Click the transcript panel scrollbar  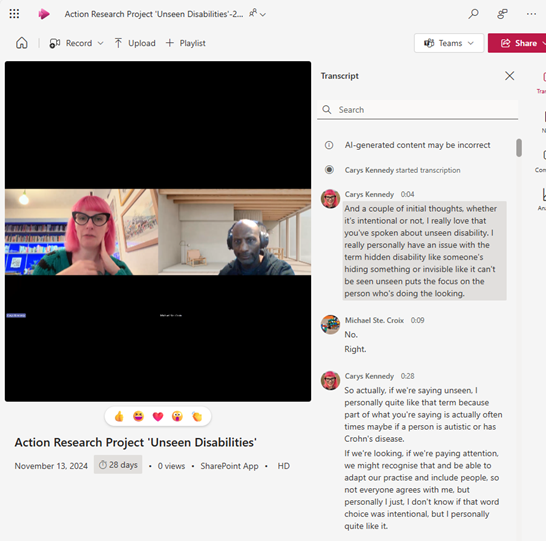pos(519,148)
